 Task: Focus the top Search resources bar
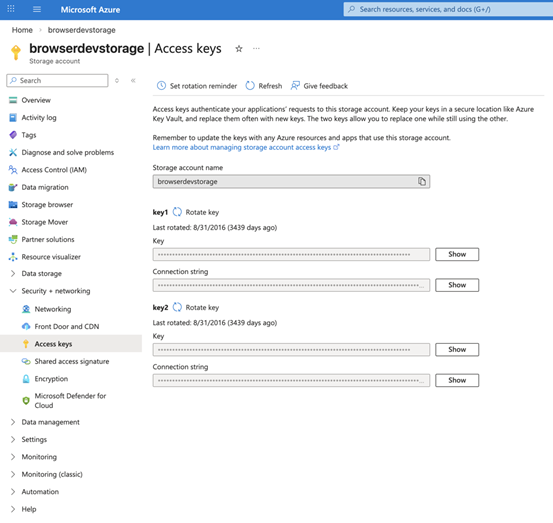tap(448, 10)
